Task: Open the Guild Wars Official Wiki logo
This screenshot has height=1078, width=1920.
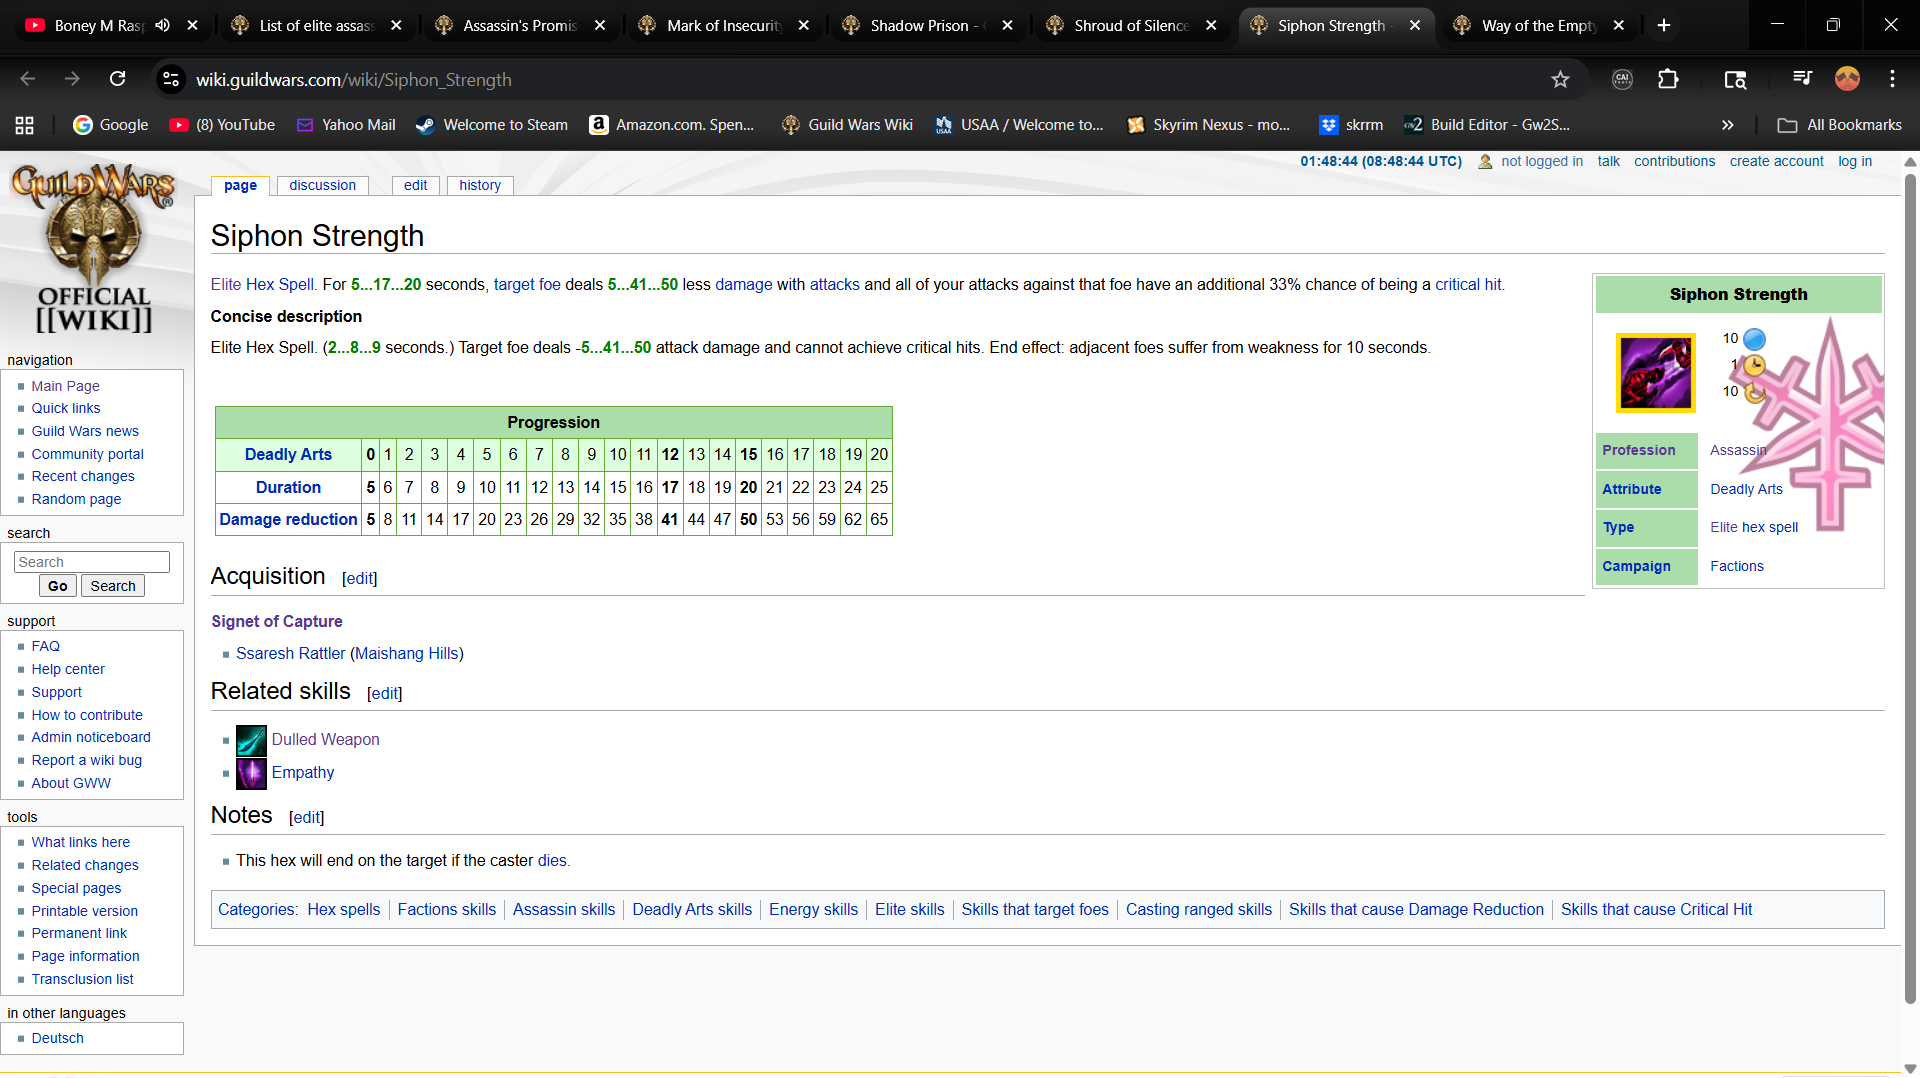Action: (x=95, y=249)
